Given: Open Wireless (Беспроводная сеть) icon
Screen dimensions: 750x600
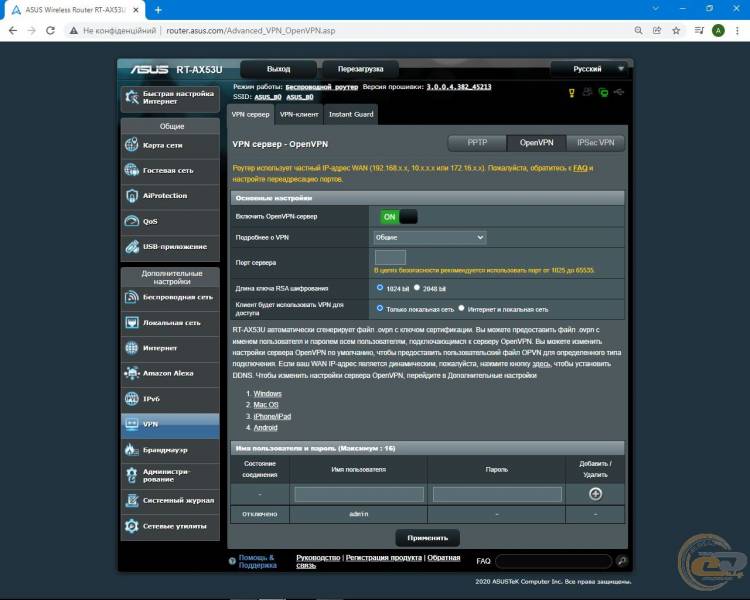Looking at the screenshot, I should coord(132,297).
